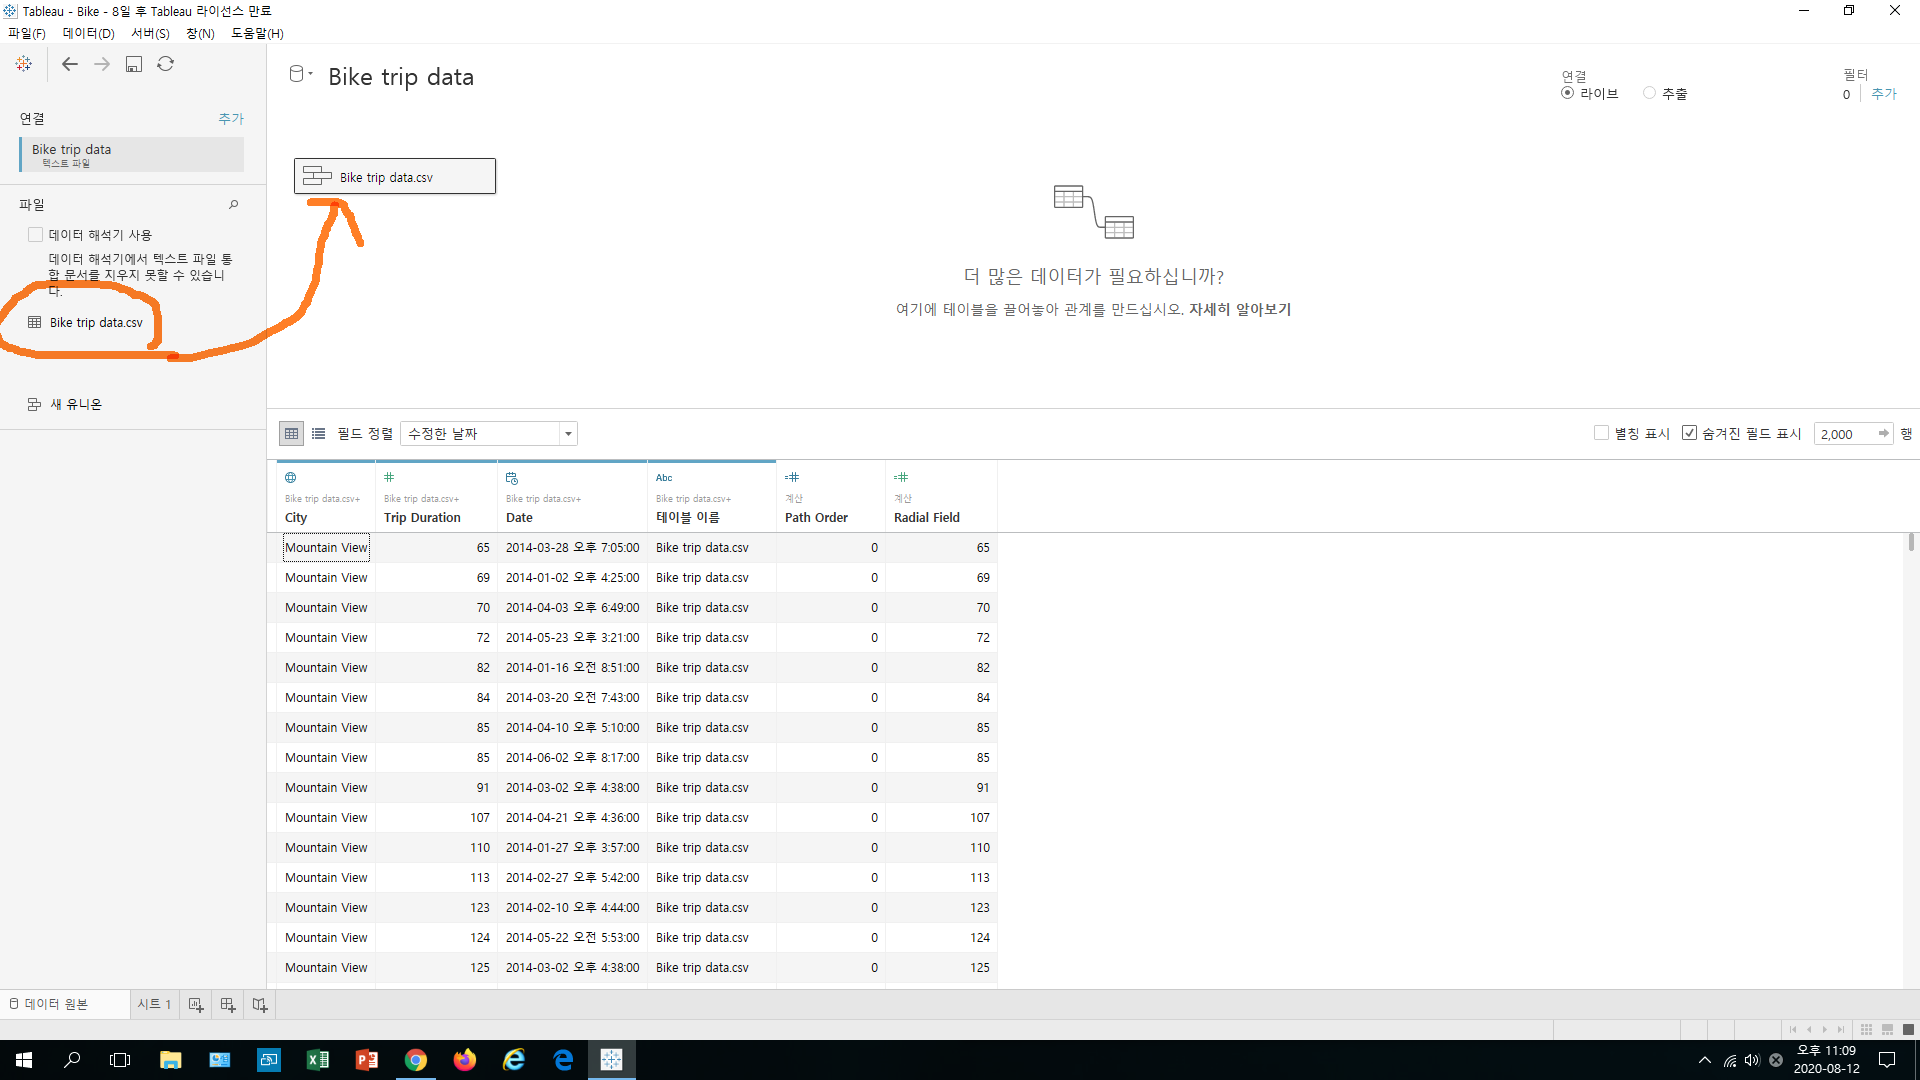
Task: Click the show sheet sorter grid icon
Action: click(x=1866, y=1029)
